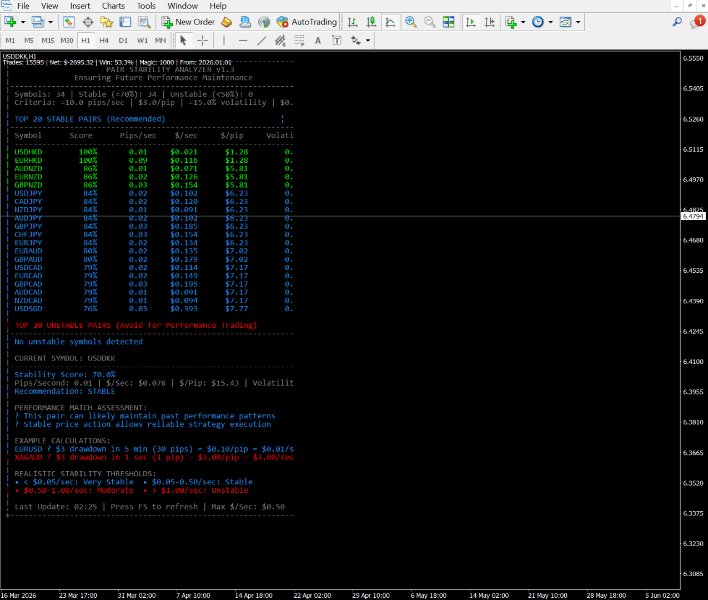Switch to candlestick chart display
708x600 pixels.
pyautogui.click(x=371, y=22)
